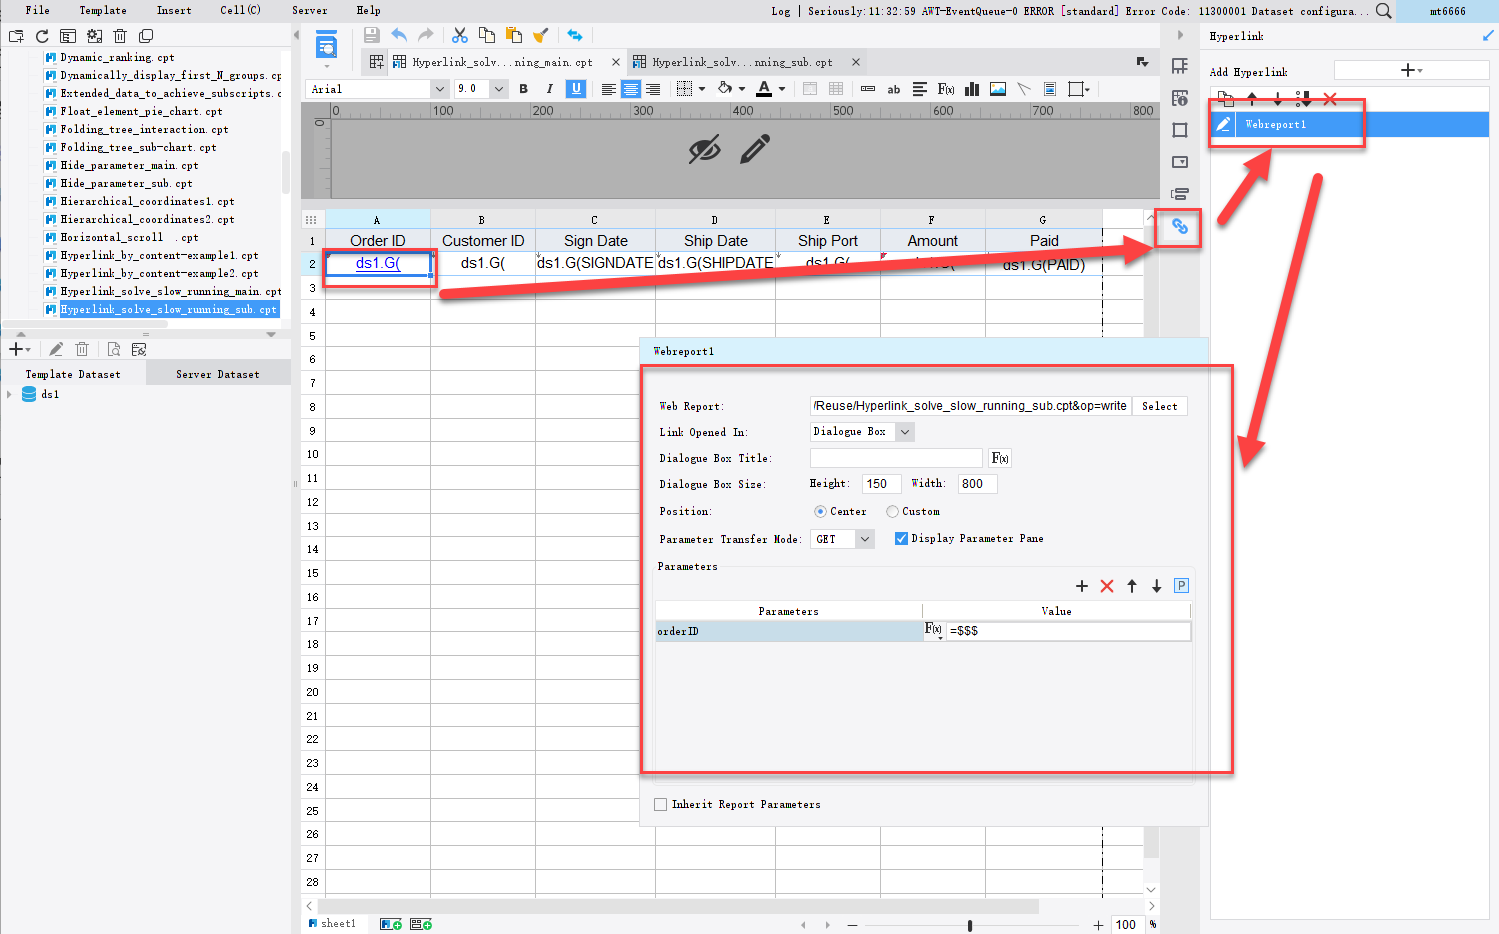Open the font size dropdown
Viewport: 1499px width, 934px height.
pos(497,89)
